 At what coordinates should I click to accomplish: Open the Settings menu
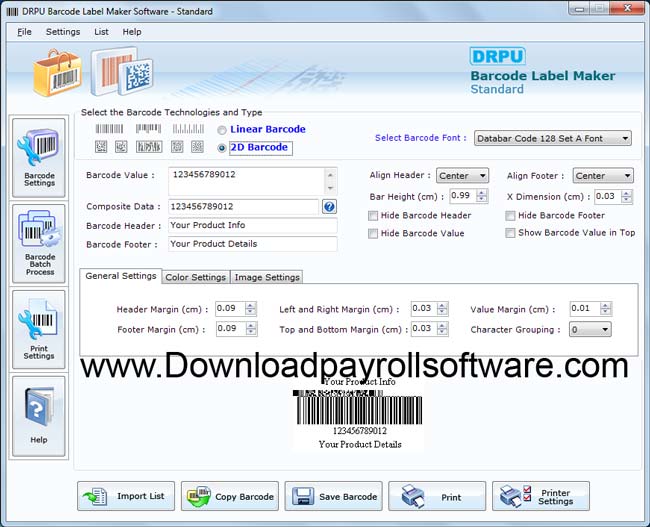pos(63,32)
